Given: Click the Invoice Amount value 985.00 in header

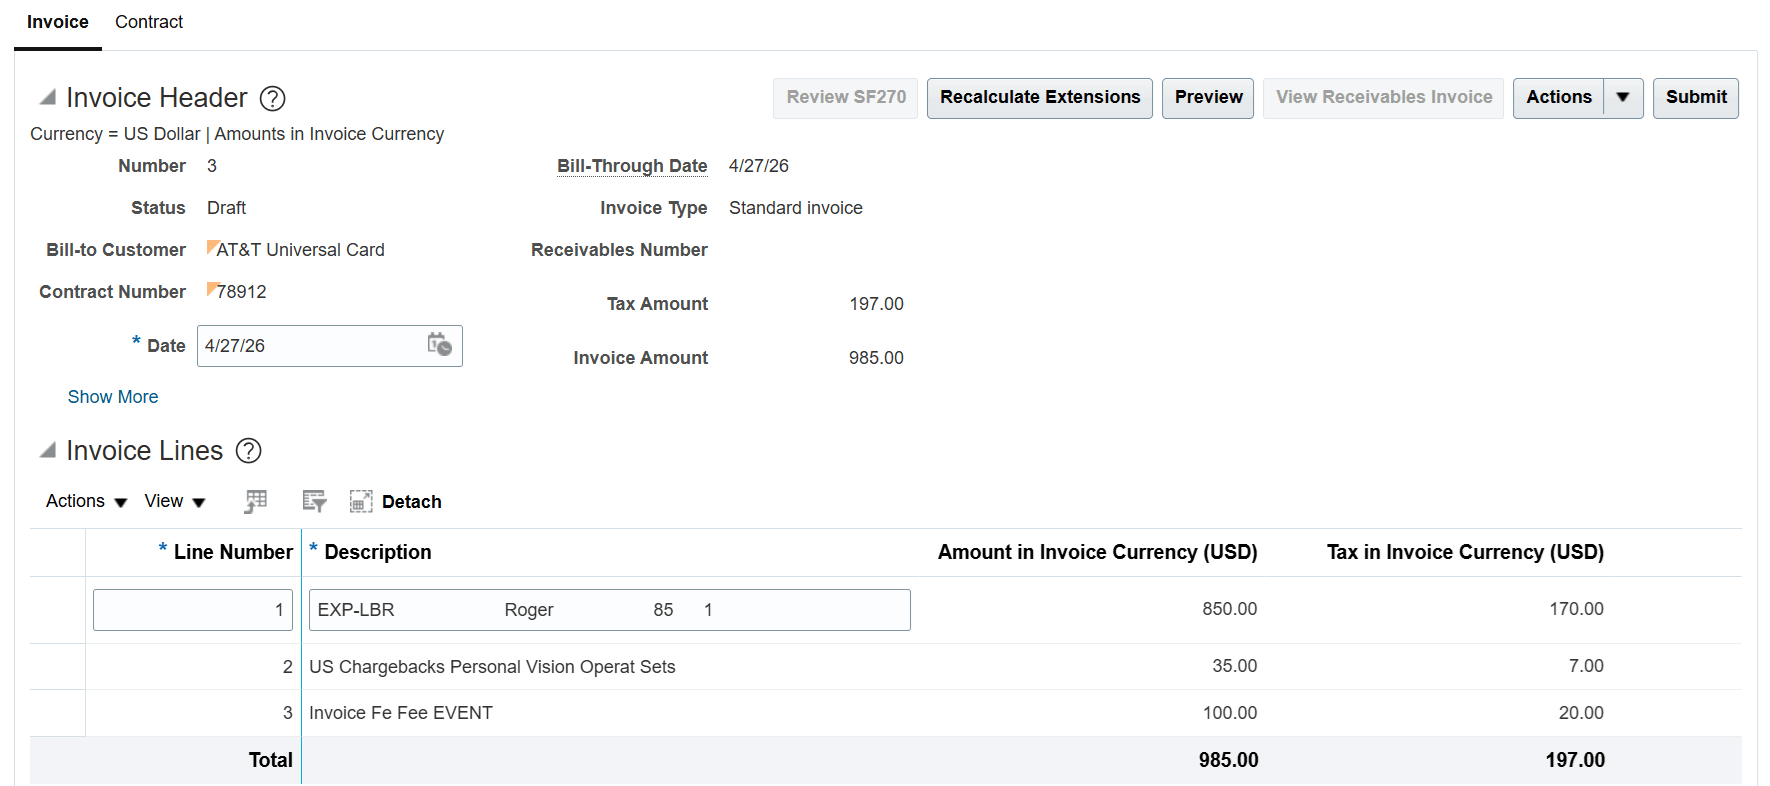Looking at the screenshot, I should 876,358.
